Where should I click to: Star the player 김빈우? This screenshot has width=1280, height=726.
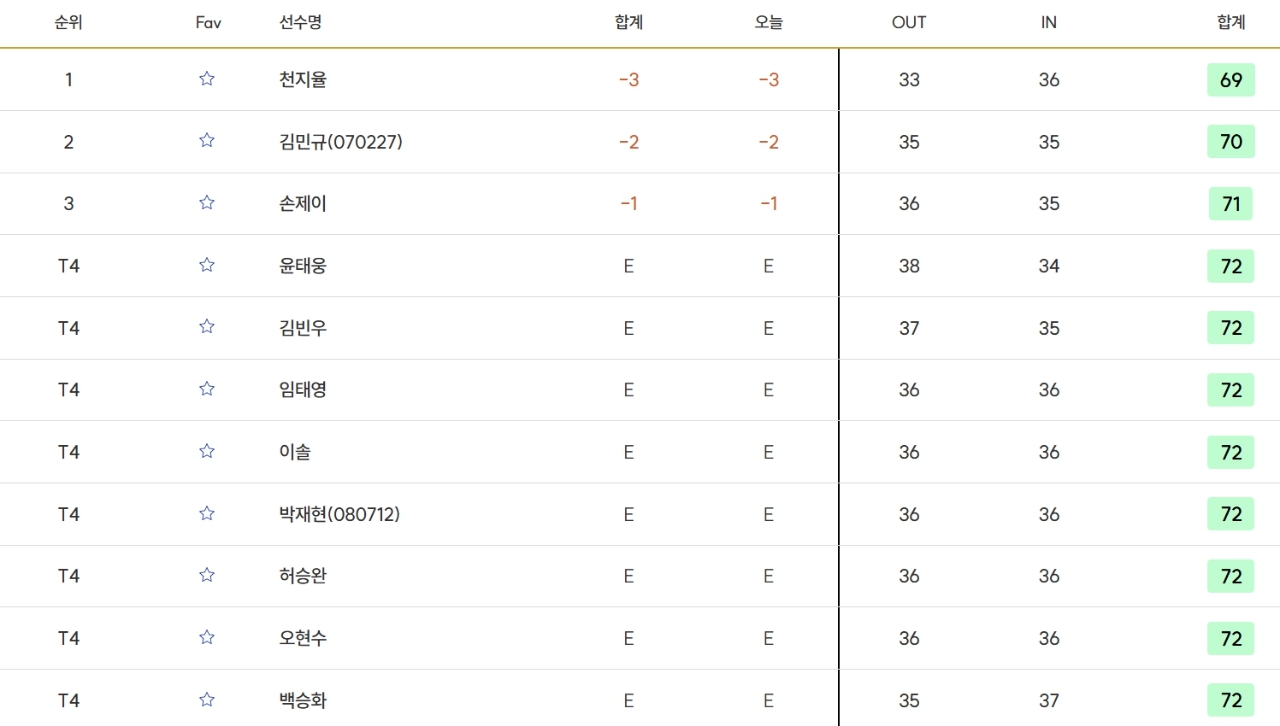(x=207, y=327)
